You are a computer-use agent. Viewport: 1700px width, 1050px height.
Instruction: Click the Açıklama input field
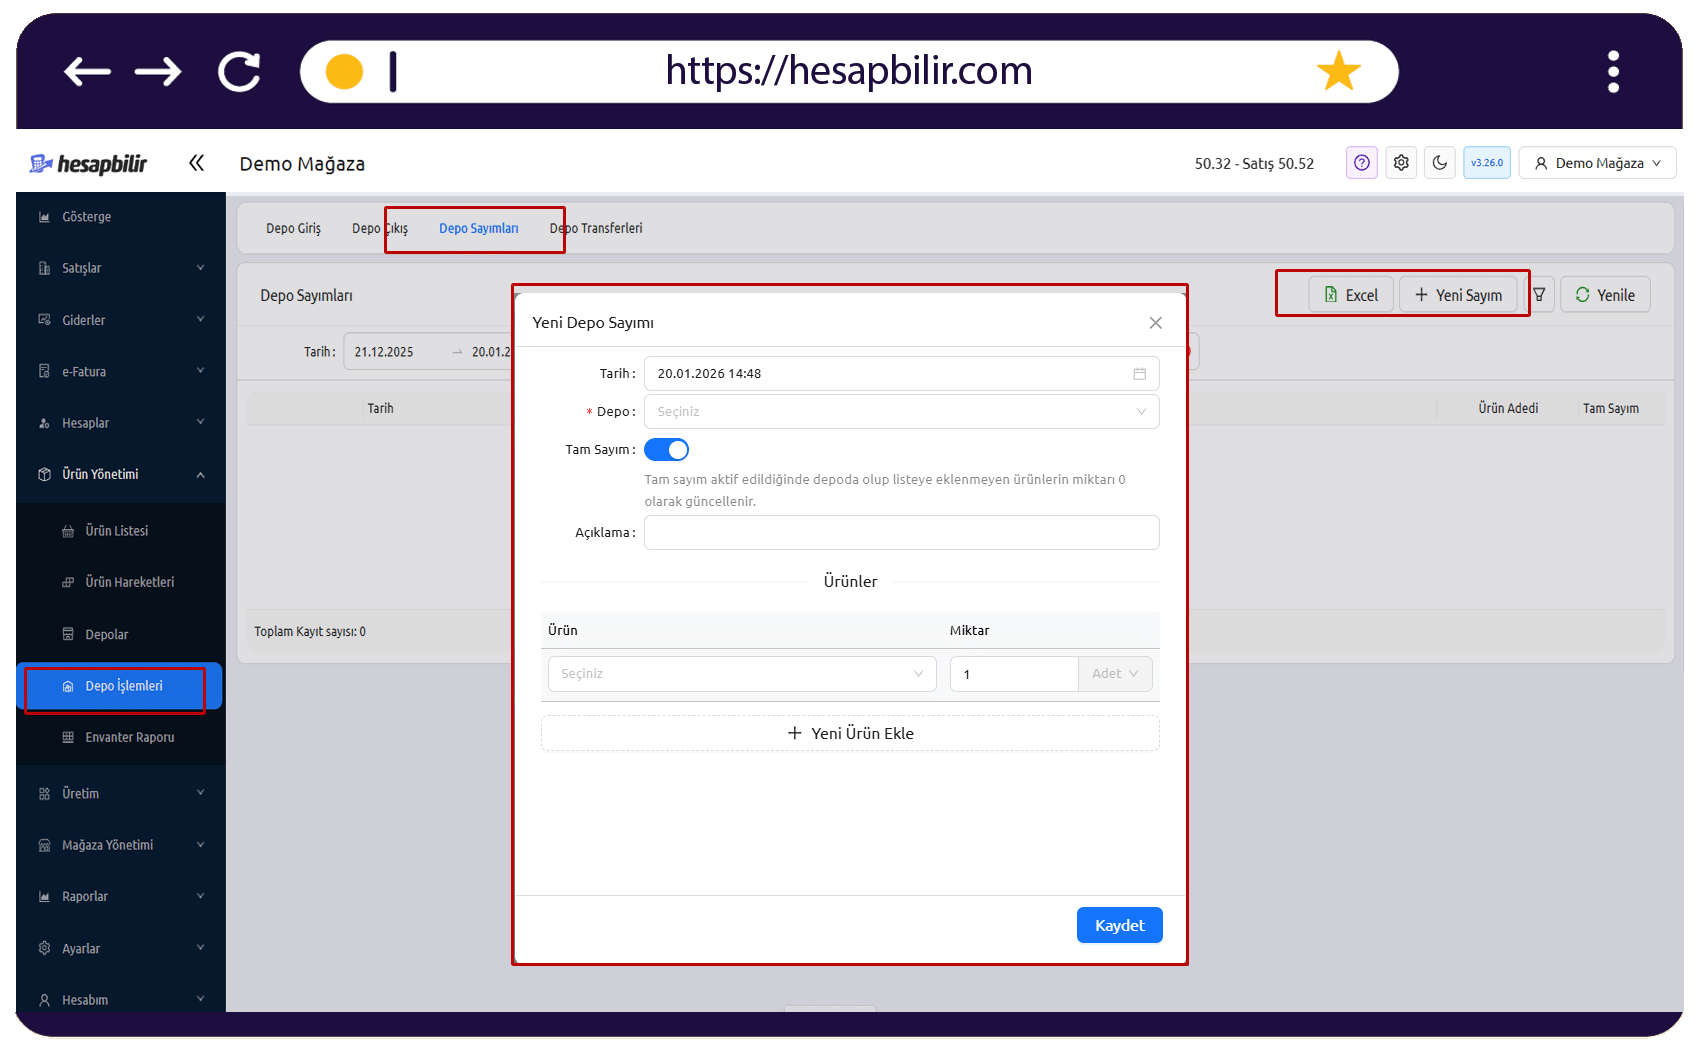coord(901,533)
